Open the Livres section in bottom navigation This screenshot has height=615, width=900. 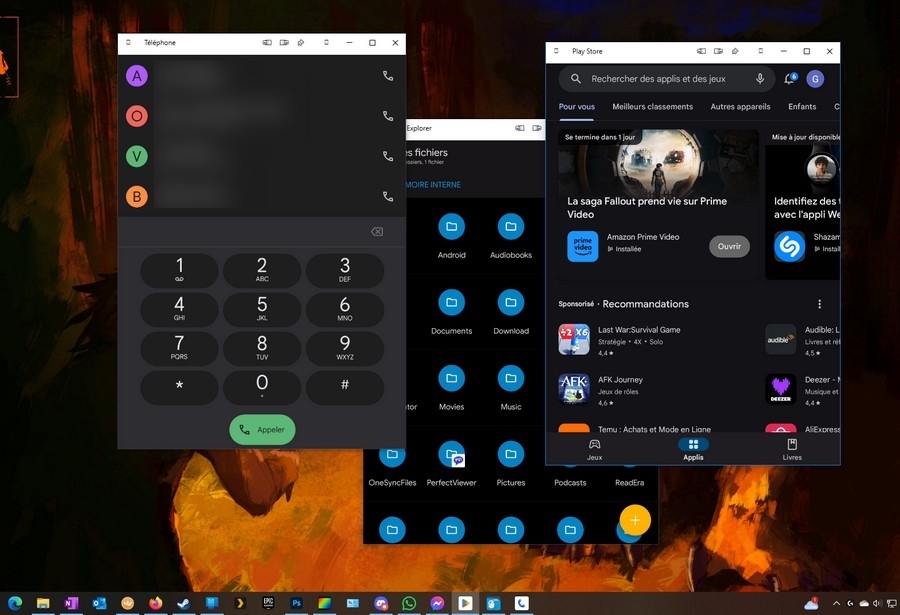tap(792, 449)
